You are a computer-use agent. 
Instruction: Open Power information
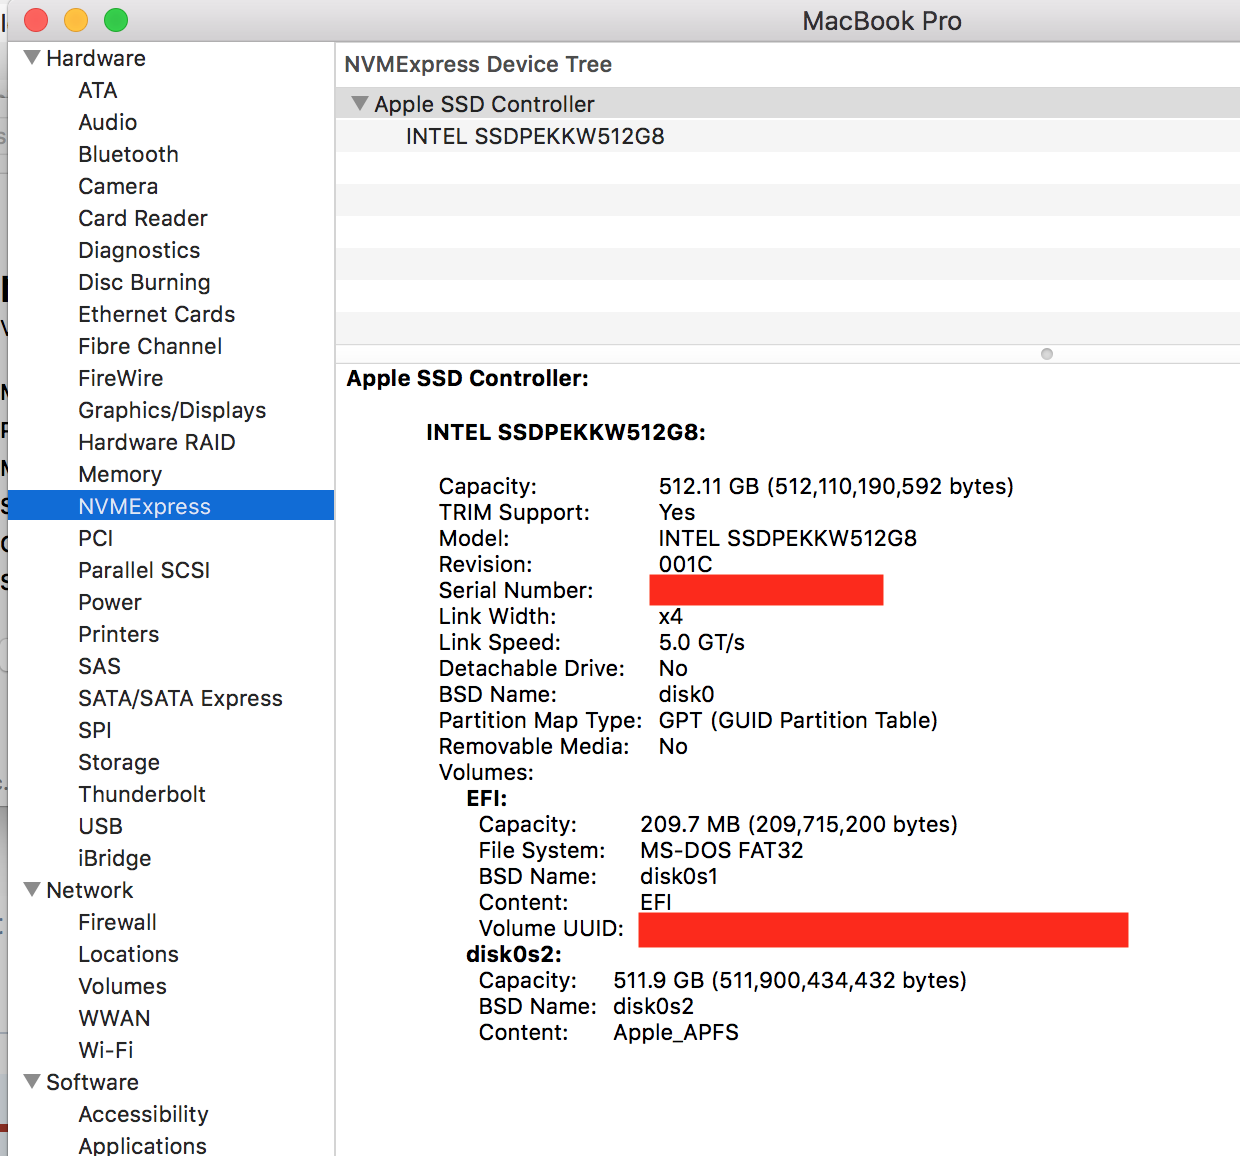(x=110, y=602)
